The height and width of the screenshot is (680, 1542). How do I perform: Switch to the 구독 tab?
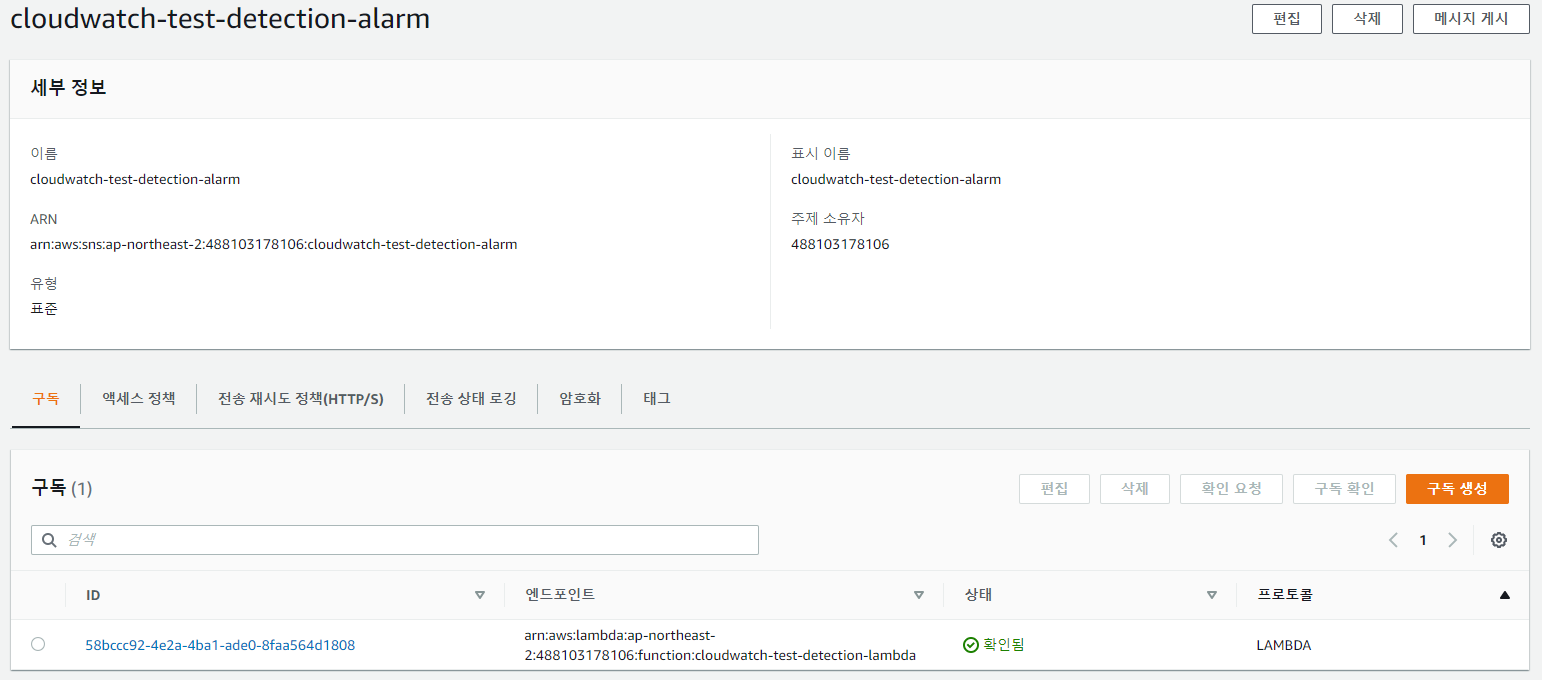click(x=45, y=398)
